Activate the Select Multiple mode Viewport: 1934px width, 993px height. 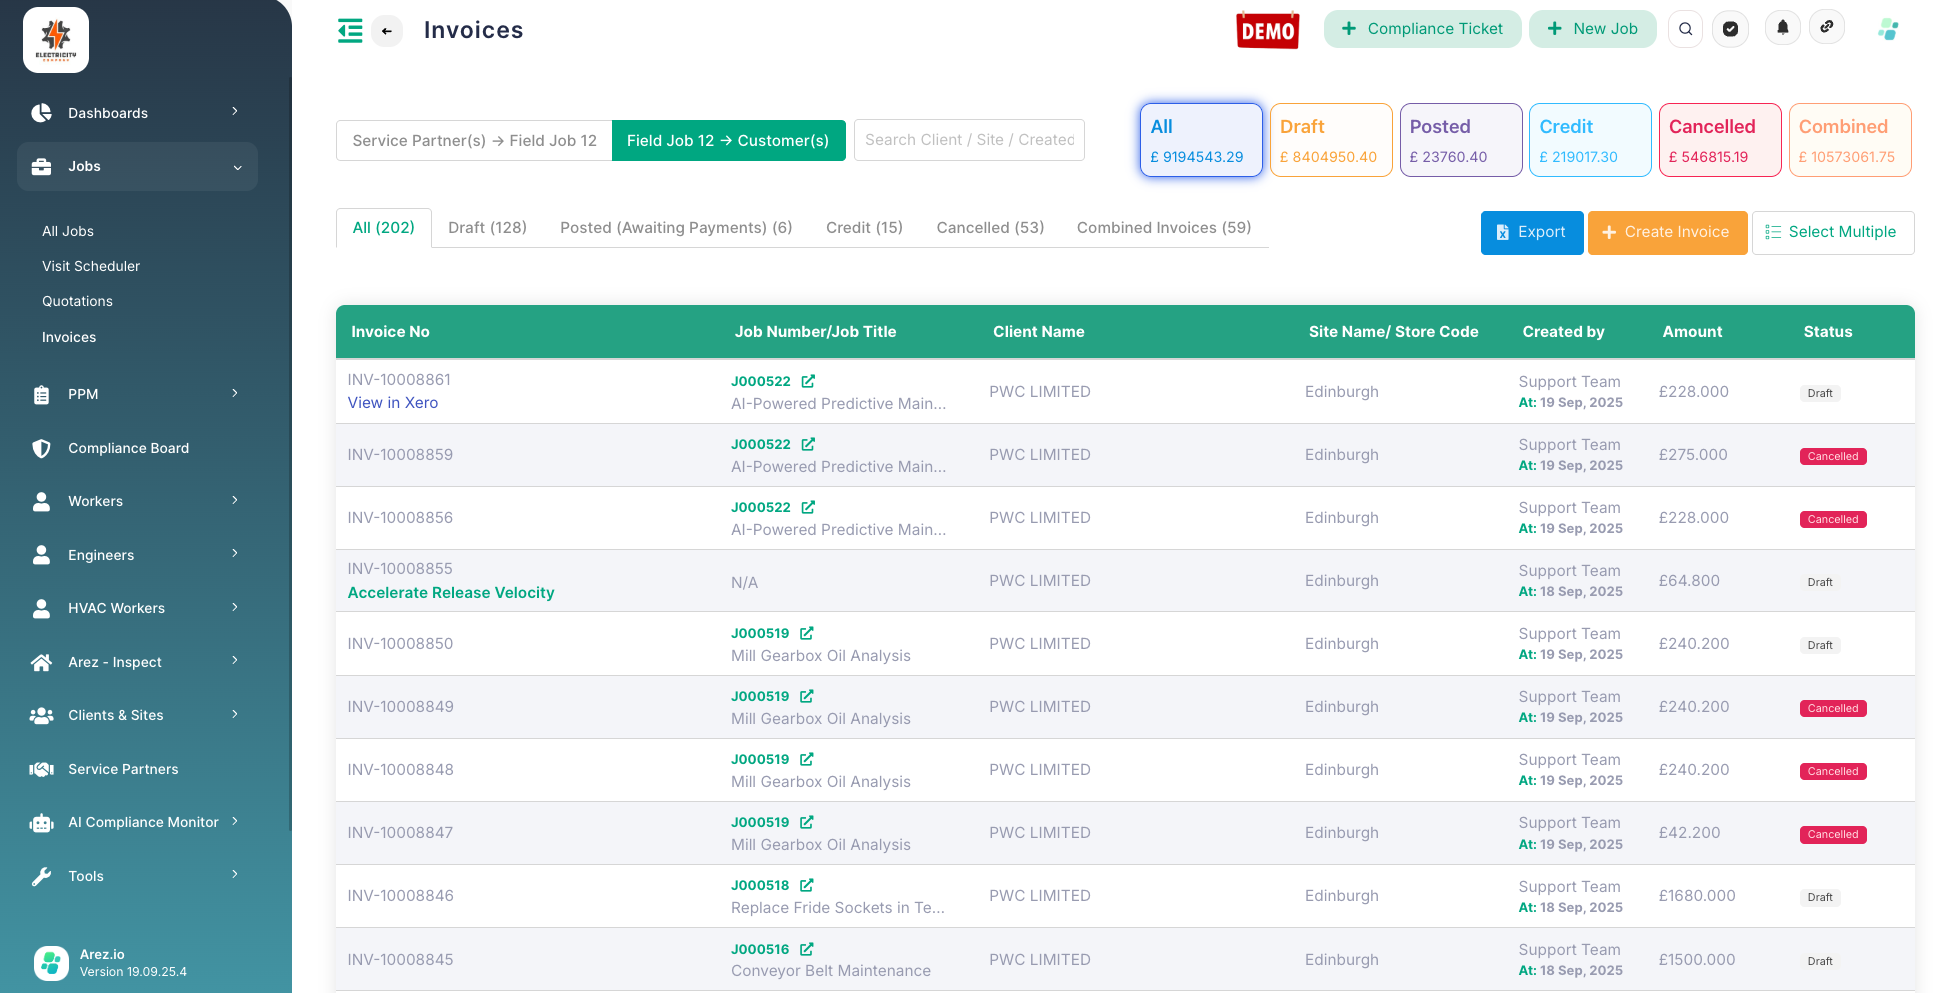(1833, 232)
